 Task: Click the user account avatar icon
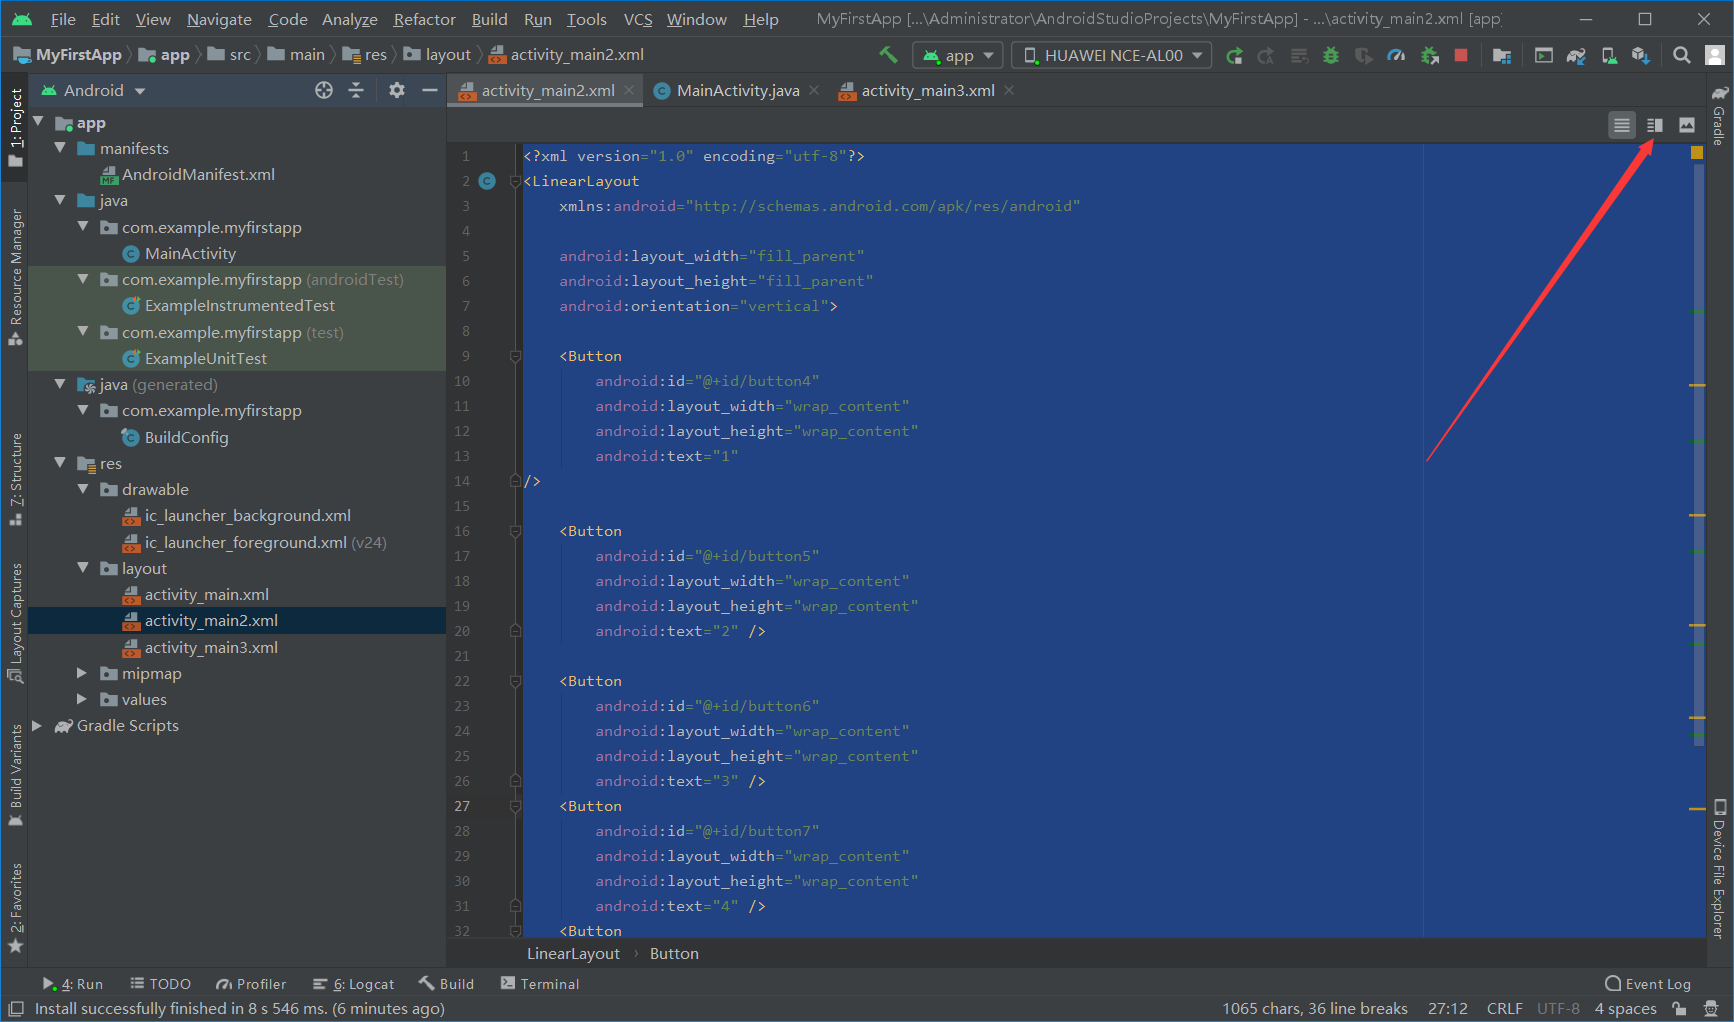(1715, 55)
